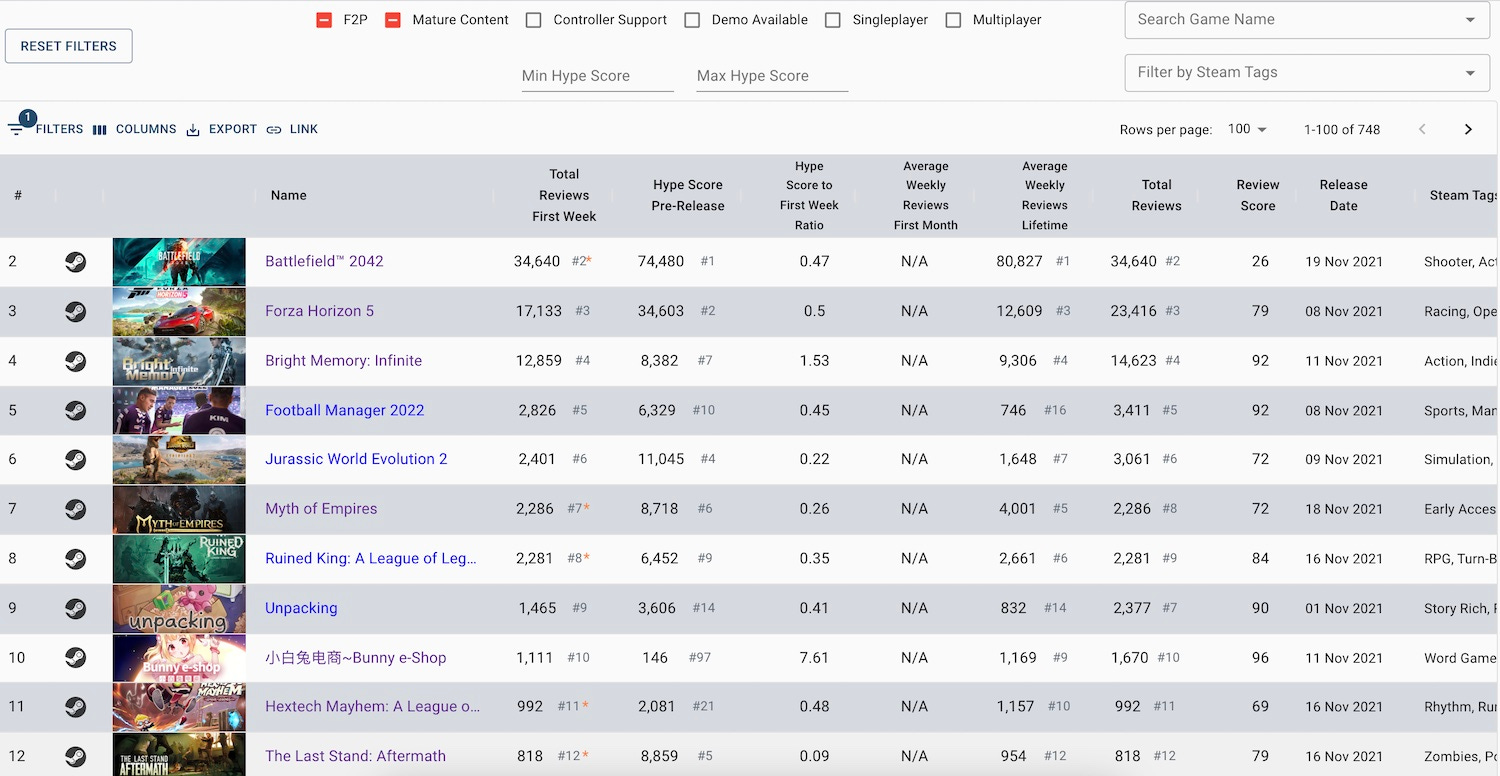Click release date 19 Nov 2021
The image size is (1500, 776).
tap(1344, 262)
